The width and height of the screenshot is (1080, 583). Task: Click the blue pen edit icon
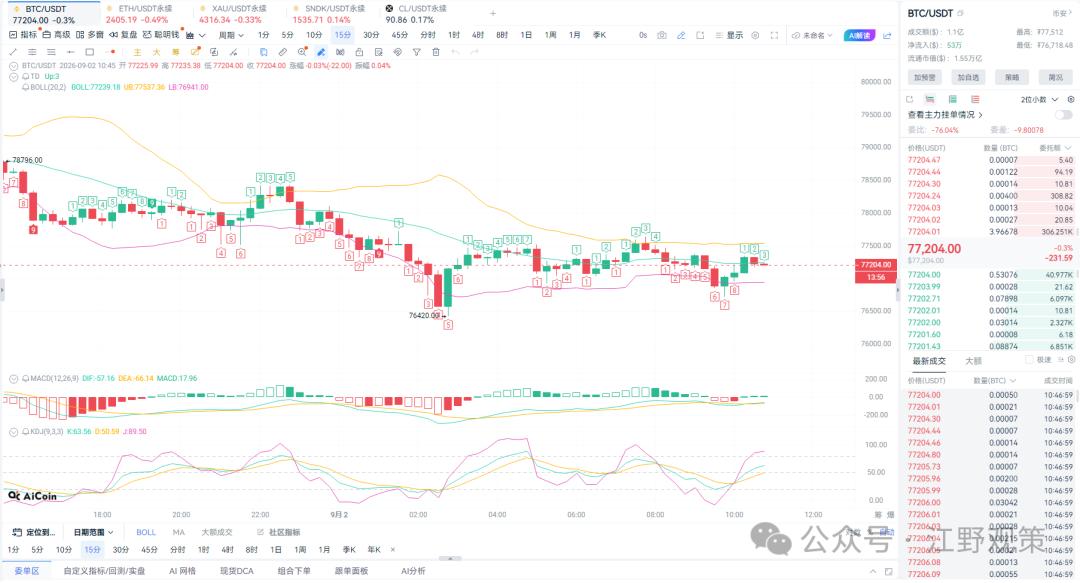point(681,35)
